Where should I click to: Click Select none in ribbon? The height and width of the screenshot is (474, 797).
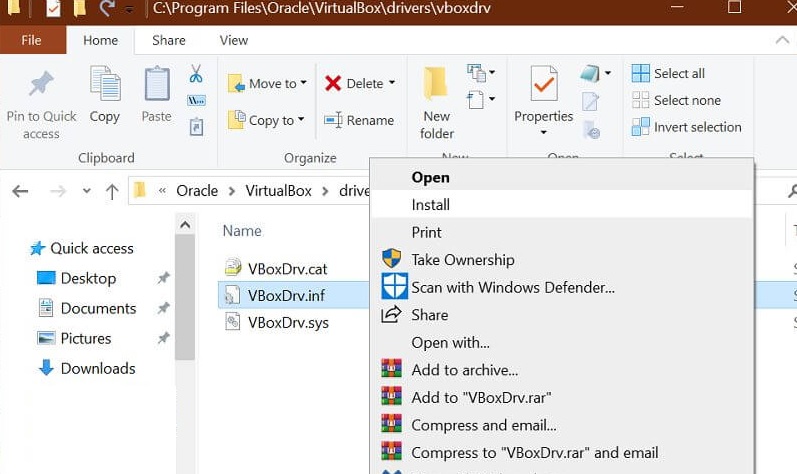[x=676, y=100]
